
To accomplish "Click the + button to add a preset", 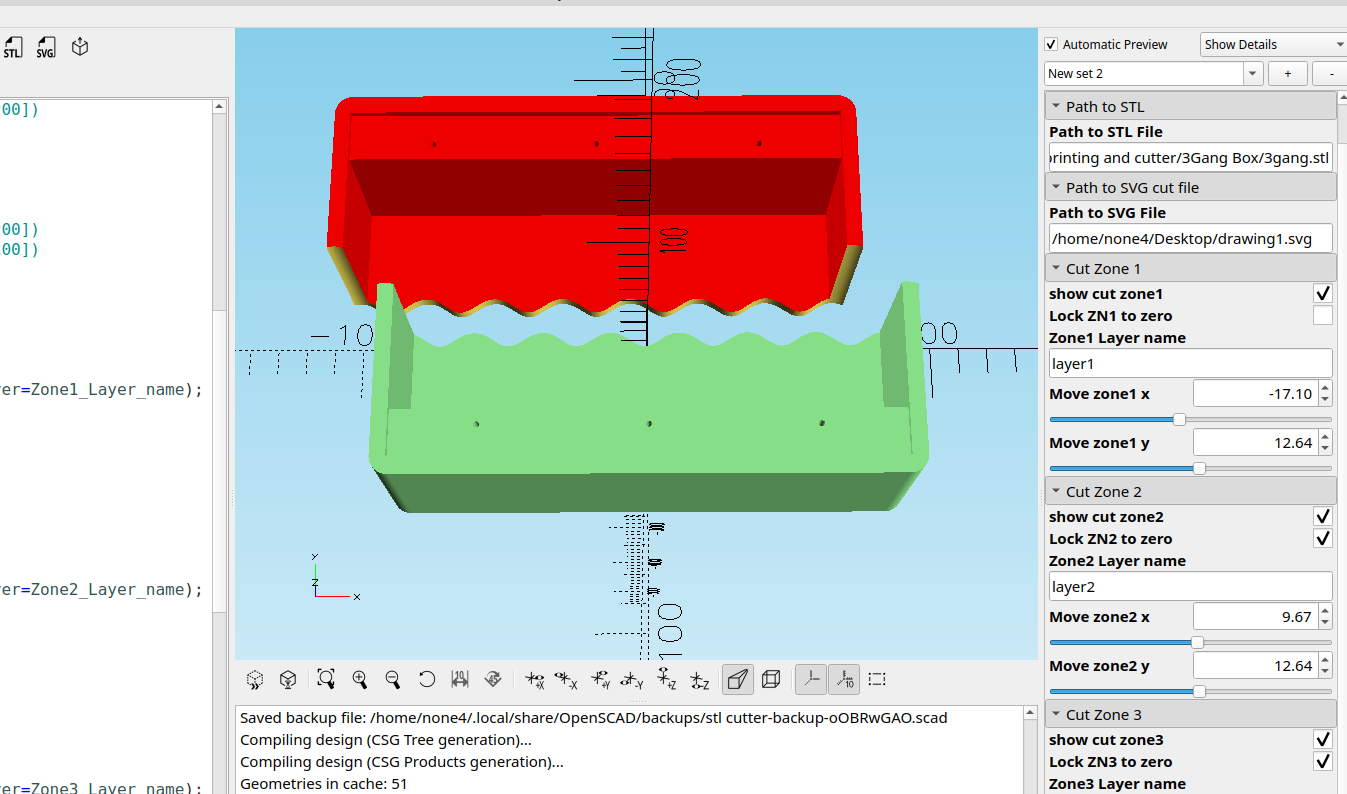I will [x=1287, y=73].
